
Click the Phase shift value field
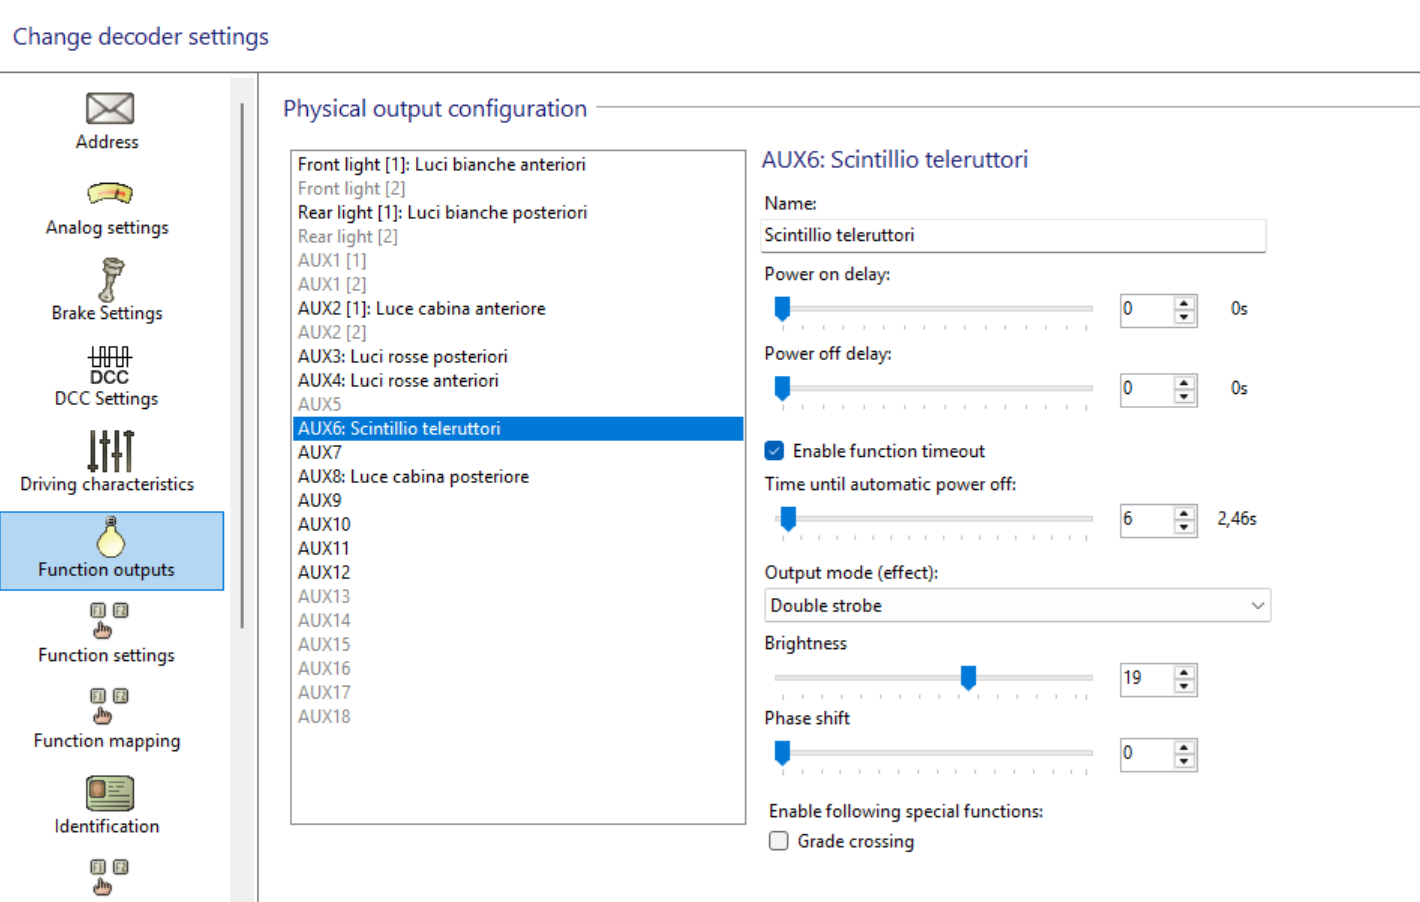coord(1146,755)
